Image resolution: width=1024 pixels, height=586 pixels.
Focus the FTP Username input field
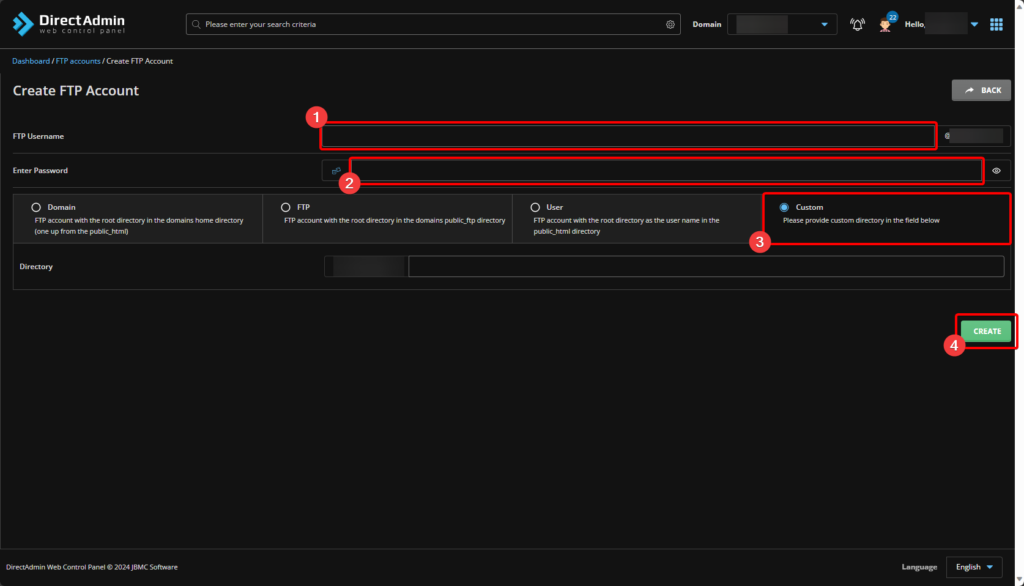pyautogui.click(x=628, y=136)
